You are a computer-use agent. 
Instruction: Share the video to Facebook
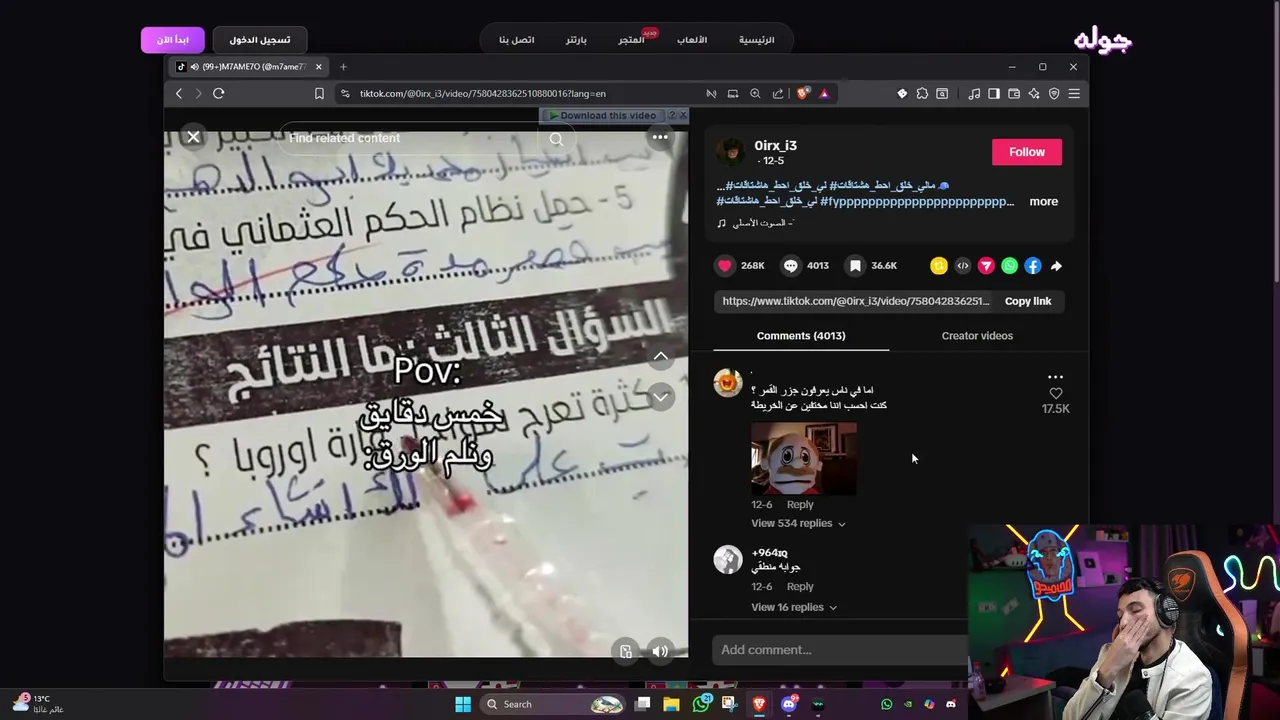tap(1033, 265)
